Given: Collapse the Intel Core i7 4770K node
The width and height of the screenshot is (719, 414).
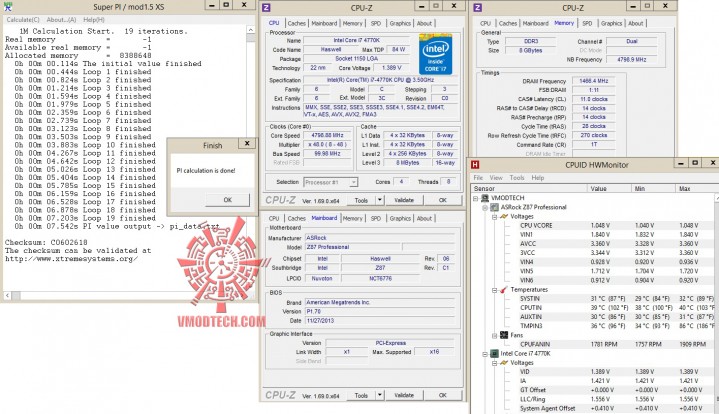Looking at the screenshot, I should pyautogui.click(x=485, y=353).
